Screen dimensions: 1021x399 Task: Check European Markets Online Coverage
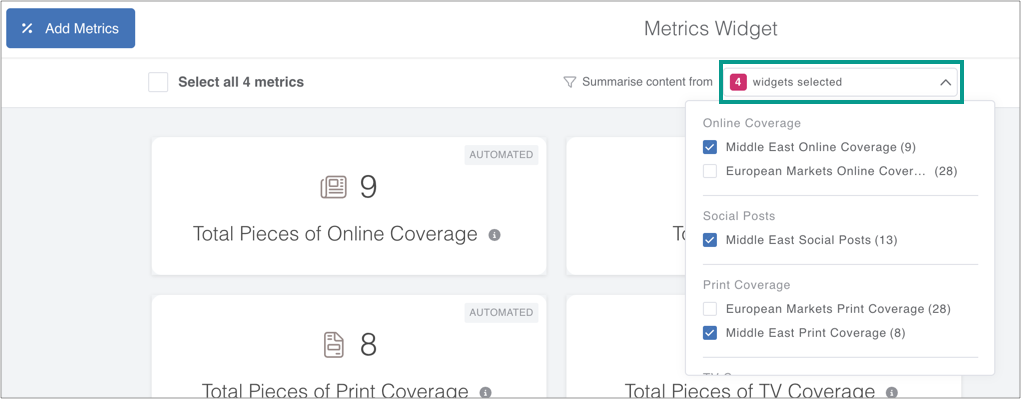point(710,172)
